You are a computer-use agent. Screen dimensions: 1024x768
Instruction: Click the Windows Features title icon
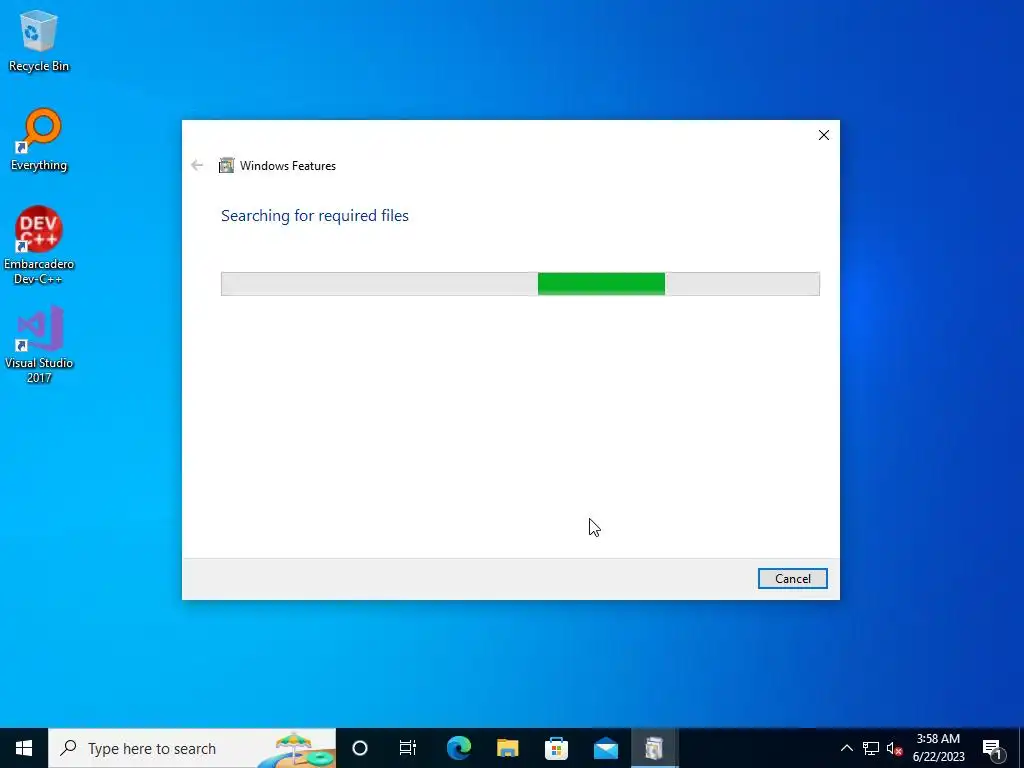click(226, 165)
